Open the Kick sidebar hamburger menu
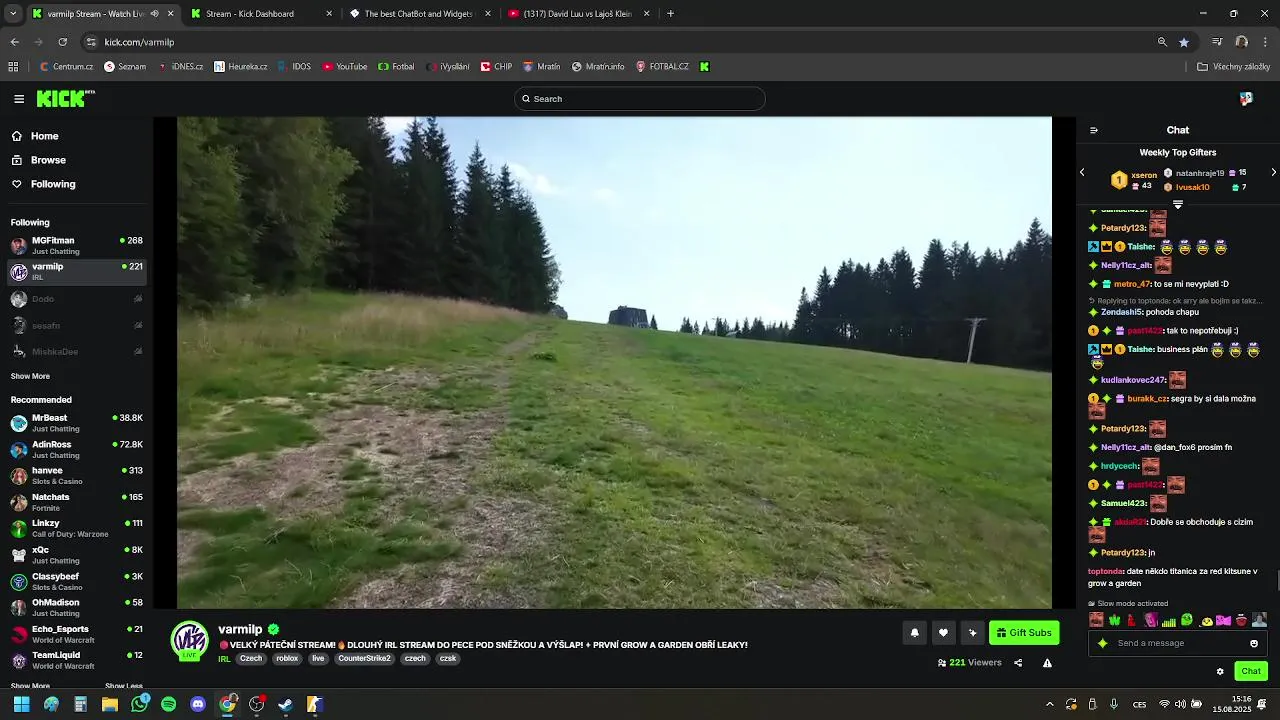Image resolution: width=1280 pixels, height=720 pixels. [x=19, y=99]
